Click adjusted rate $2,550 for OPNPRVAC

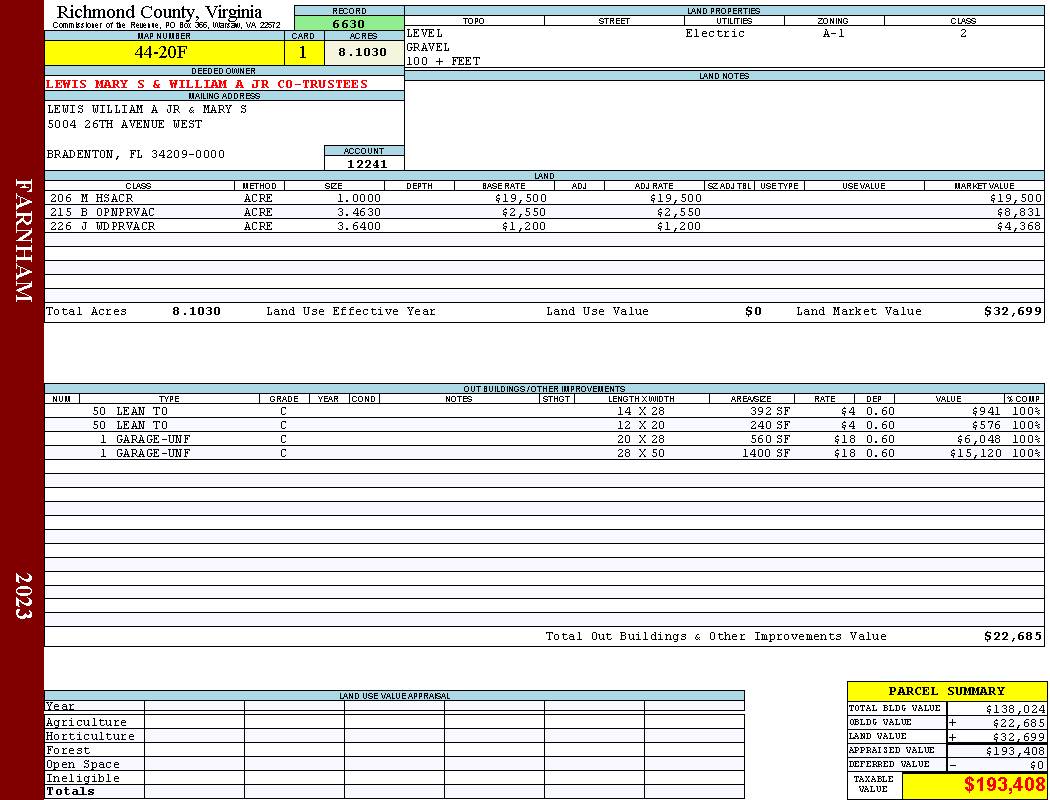click(678, 212)
